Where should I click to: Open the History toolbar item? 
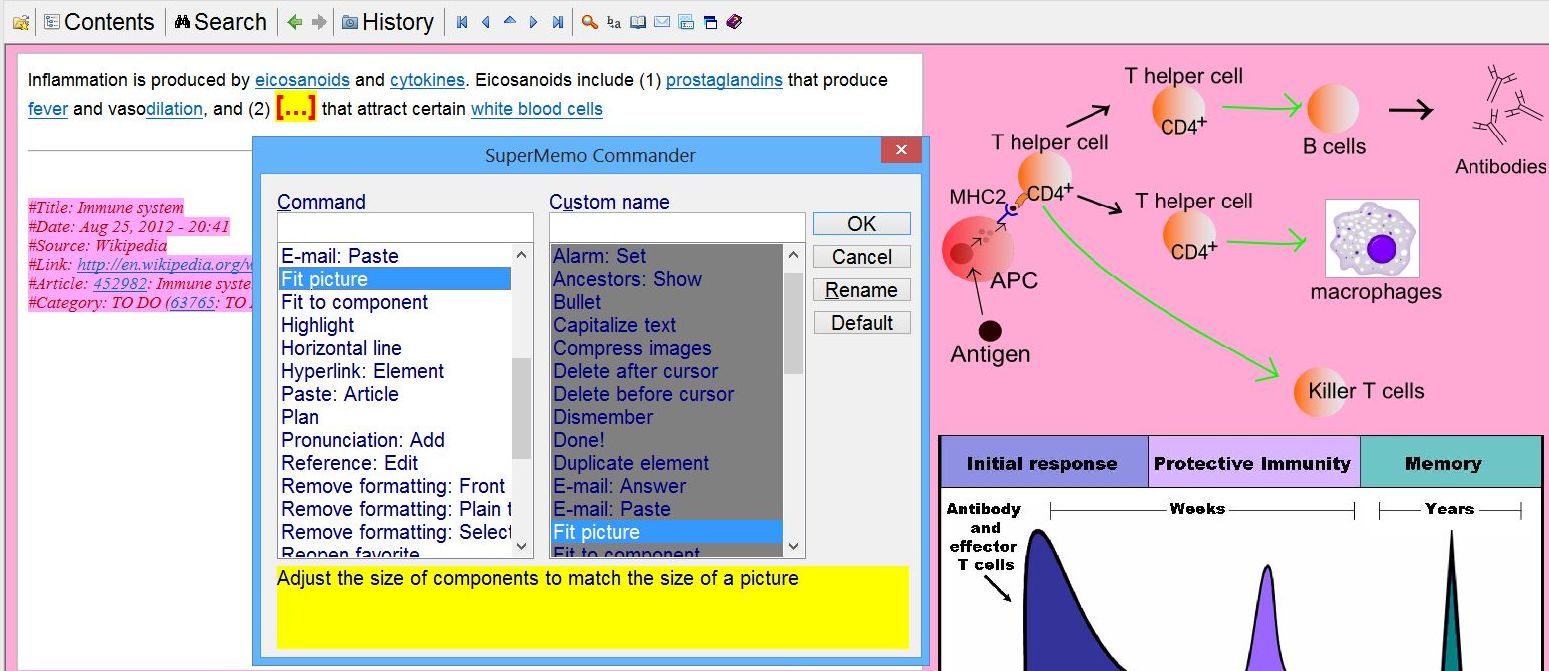click(387, 22)
